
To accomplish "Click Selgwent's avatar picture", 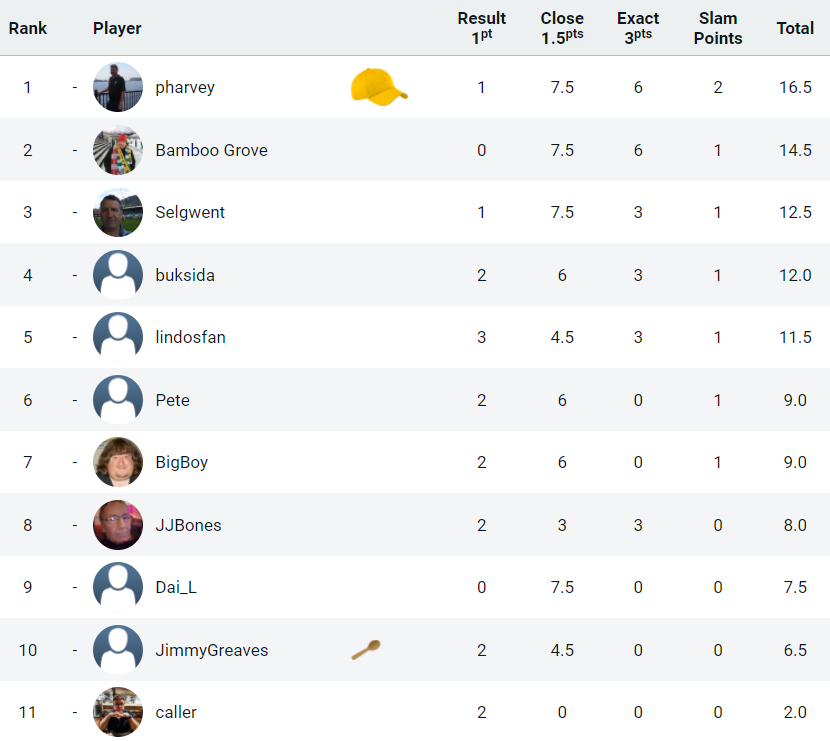I will tap(118, 212).
